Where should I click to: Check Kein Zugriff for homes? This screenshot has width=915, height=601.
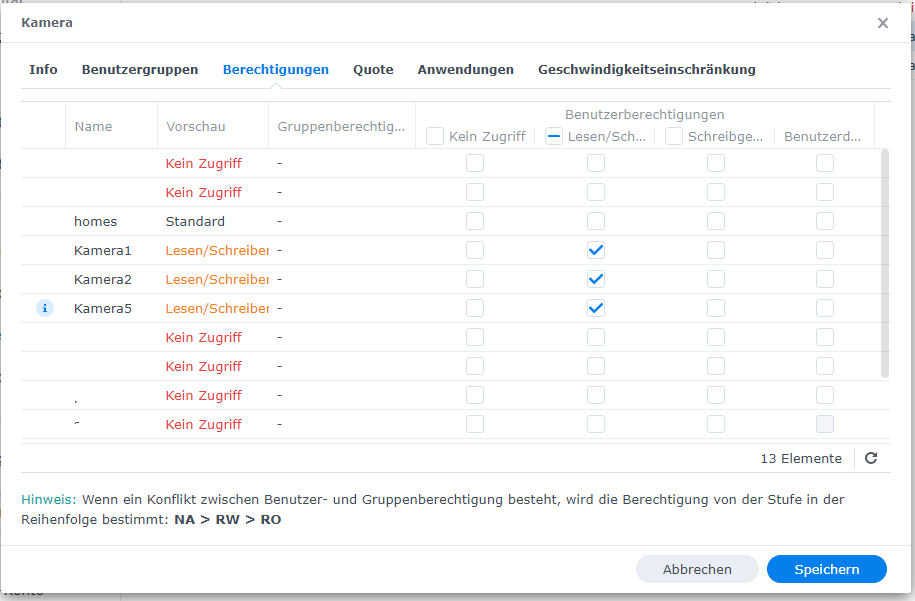point(475,221)
